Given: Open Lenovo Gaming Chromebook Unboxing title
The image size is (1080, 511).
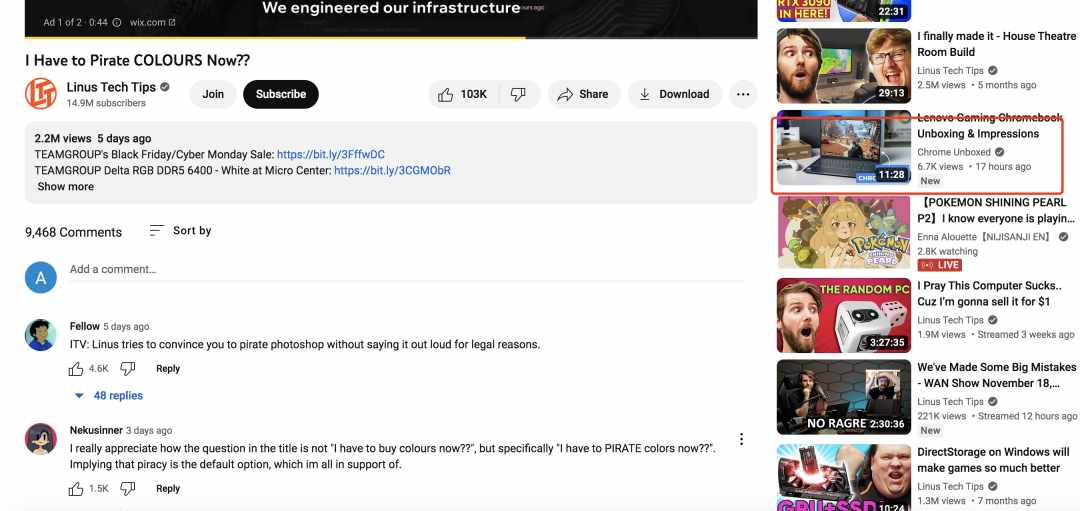Looking at the screenshot, I should pyautogui.click(x=989, y=126).
